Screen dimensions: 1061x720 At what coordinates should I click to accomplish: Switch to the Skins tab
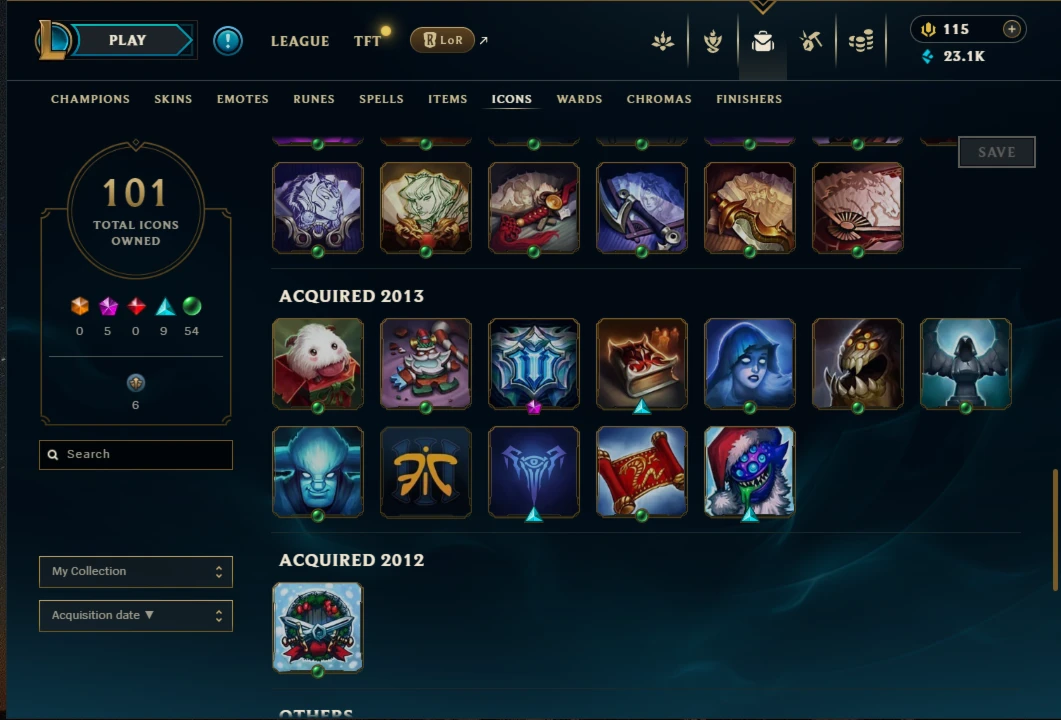pyautogui.click(x=173, y=99)
